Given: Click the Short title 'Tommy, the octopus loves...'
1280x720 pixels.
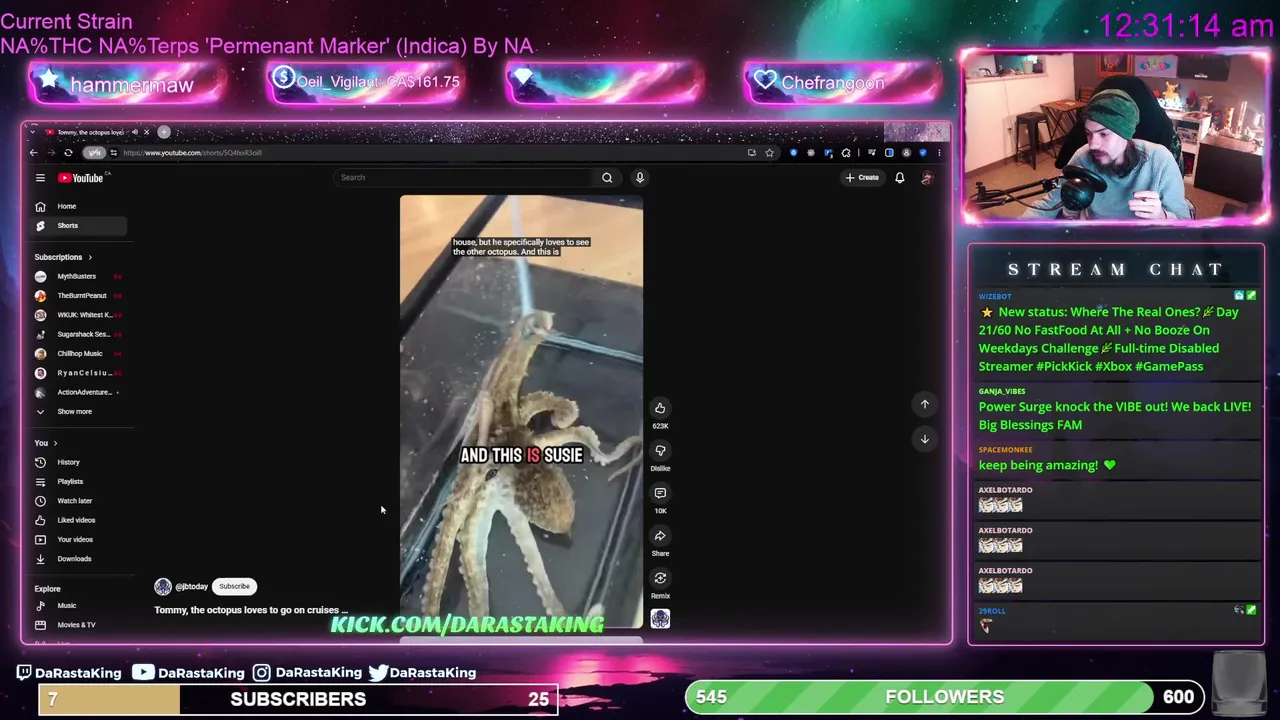Looking at the screenshot, I should (x=251, y=610).
